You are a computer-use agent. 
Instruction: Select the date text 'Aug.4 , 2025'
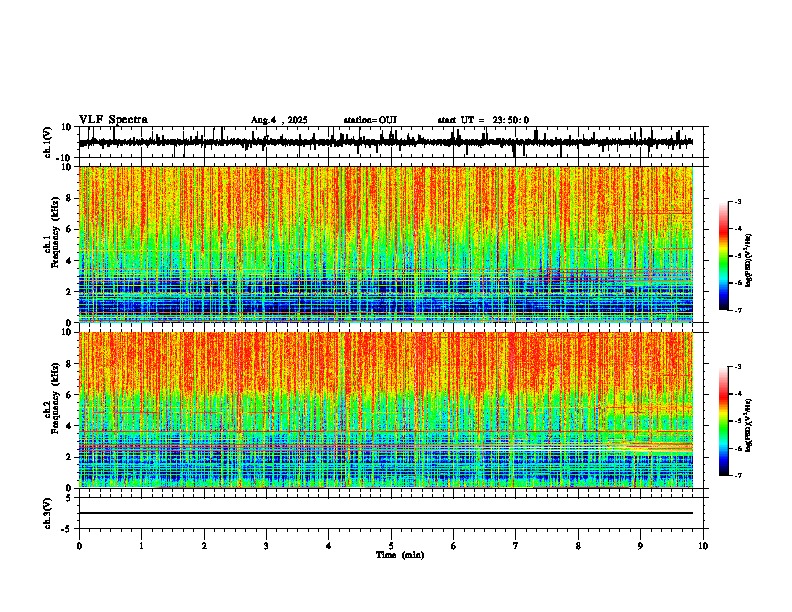click(279, 120)
